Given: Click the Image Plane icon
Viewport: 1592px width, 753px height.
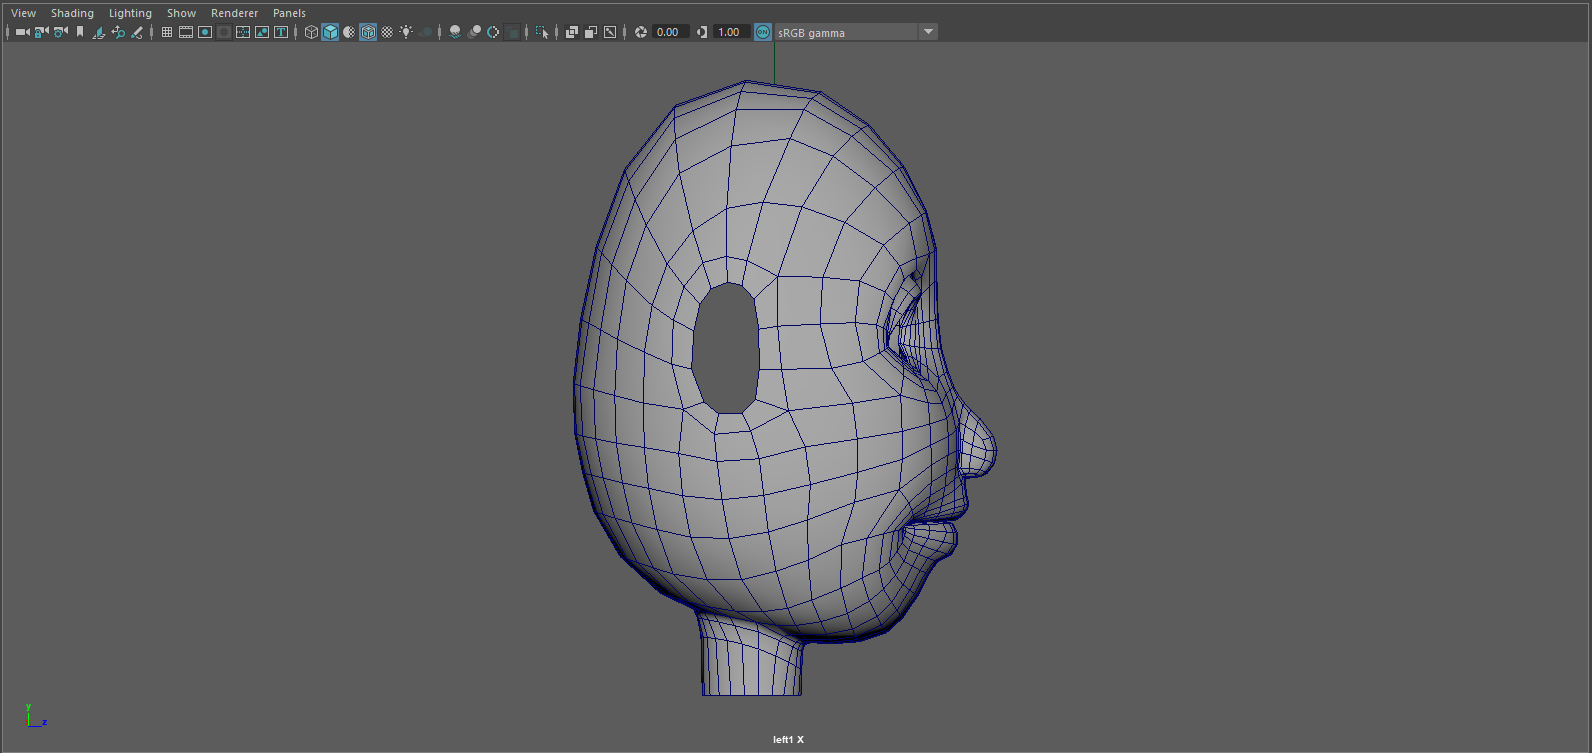Looking at the screenshot, I should pyautogui.click(x=98, y=32).
